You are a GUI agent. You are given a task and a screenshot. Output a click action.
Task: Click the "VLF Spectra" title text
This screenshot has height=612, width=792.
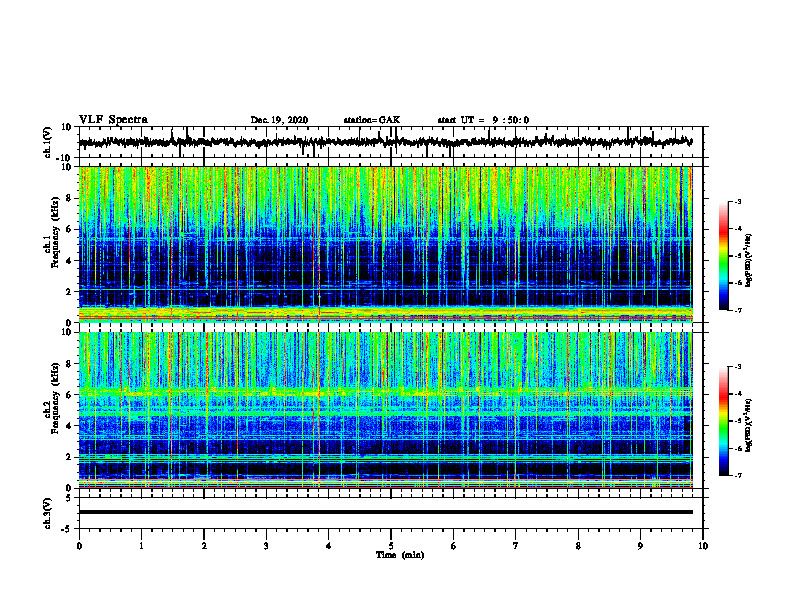pyautogui.click(x=113, y=120)
